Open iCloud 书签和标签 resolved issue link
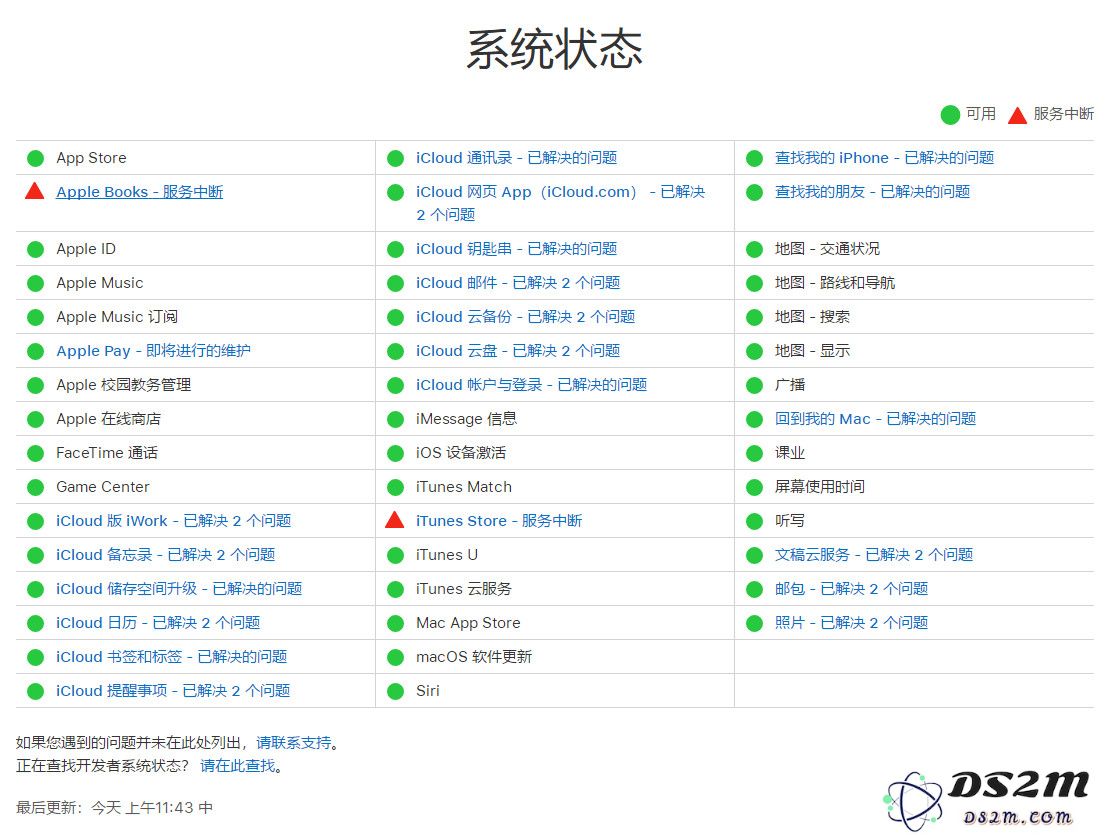 [171, 657]
